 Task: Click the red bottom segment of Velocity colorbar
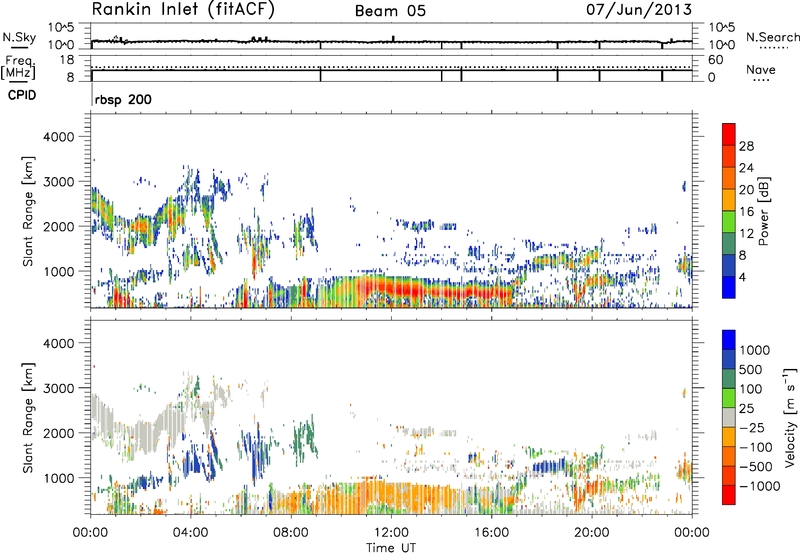pos(729,495)
